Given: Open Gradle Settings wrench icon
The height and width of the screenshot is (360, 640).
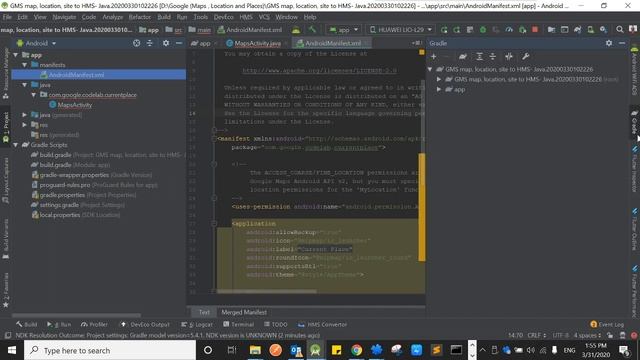Looking at the screenshot, I should pos(525,56).
